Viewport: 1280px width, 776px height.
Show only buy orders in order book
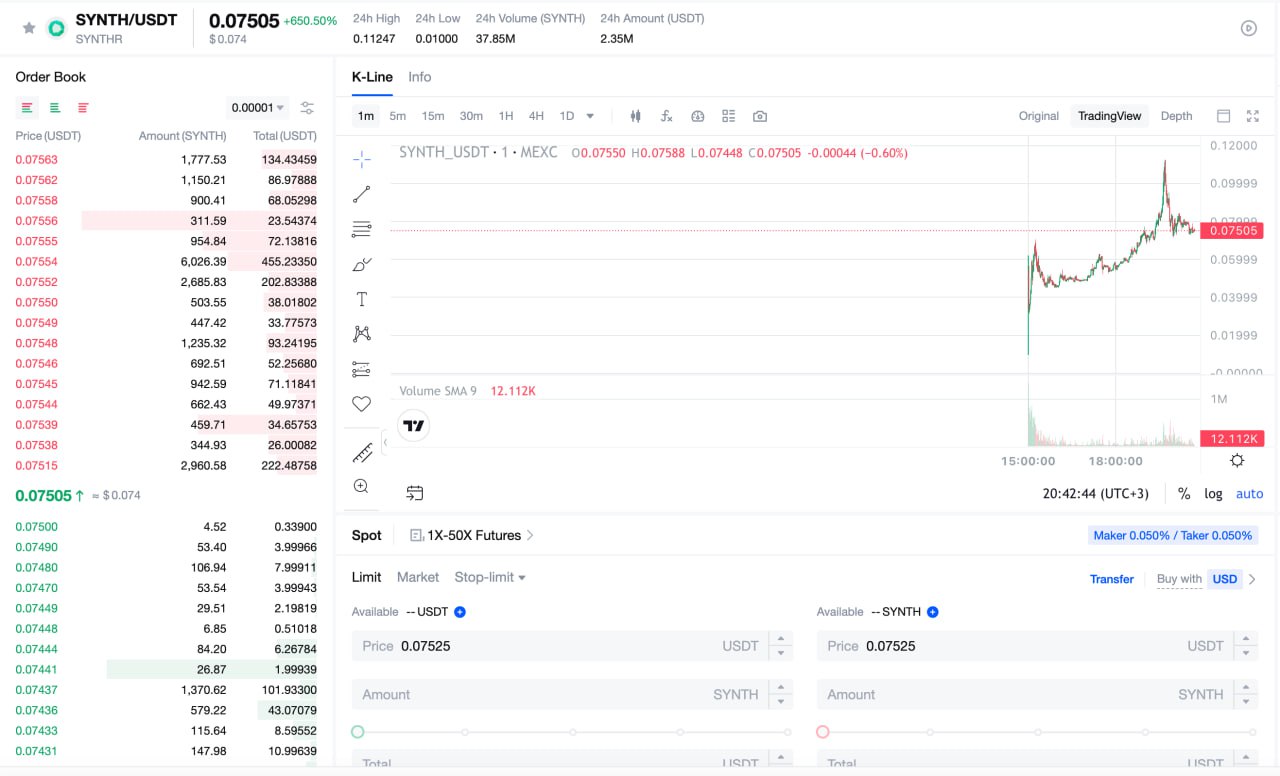tap(55, 108)
